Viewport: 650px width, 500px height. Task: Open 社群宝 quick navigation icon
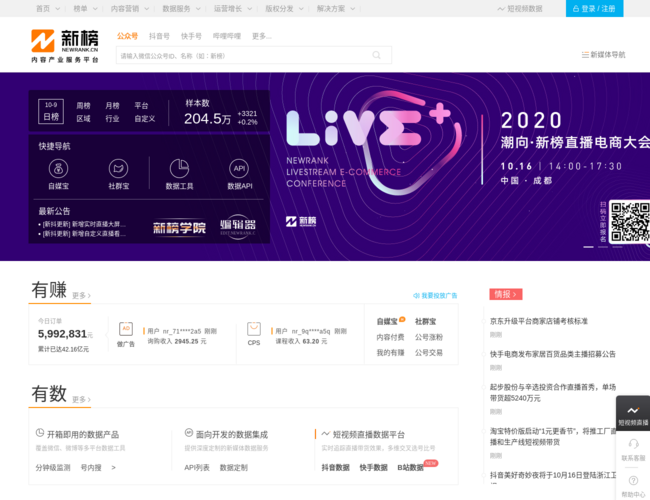click(x=118, y=168)
